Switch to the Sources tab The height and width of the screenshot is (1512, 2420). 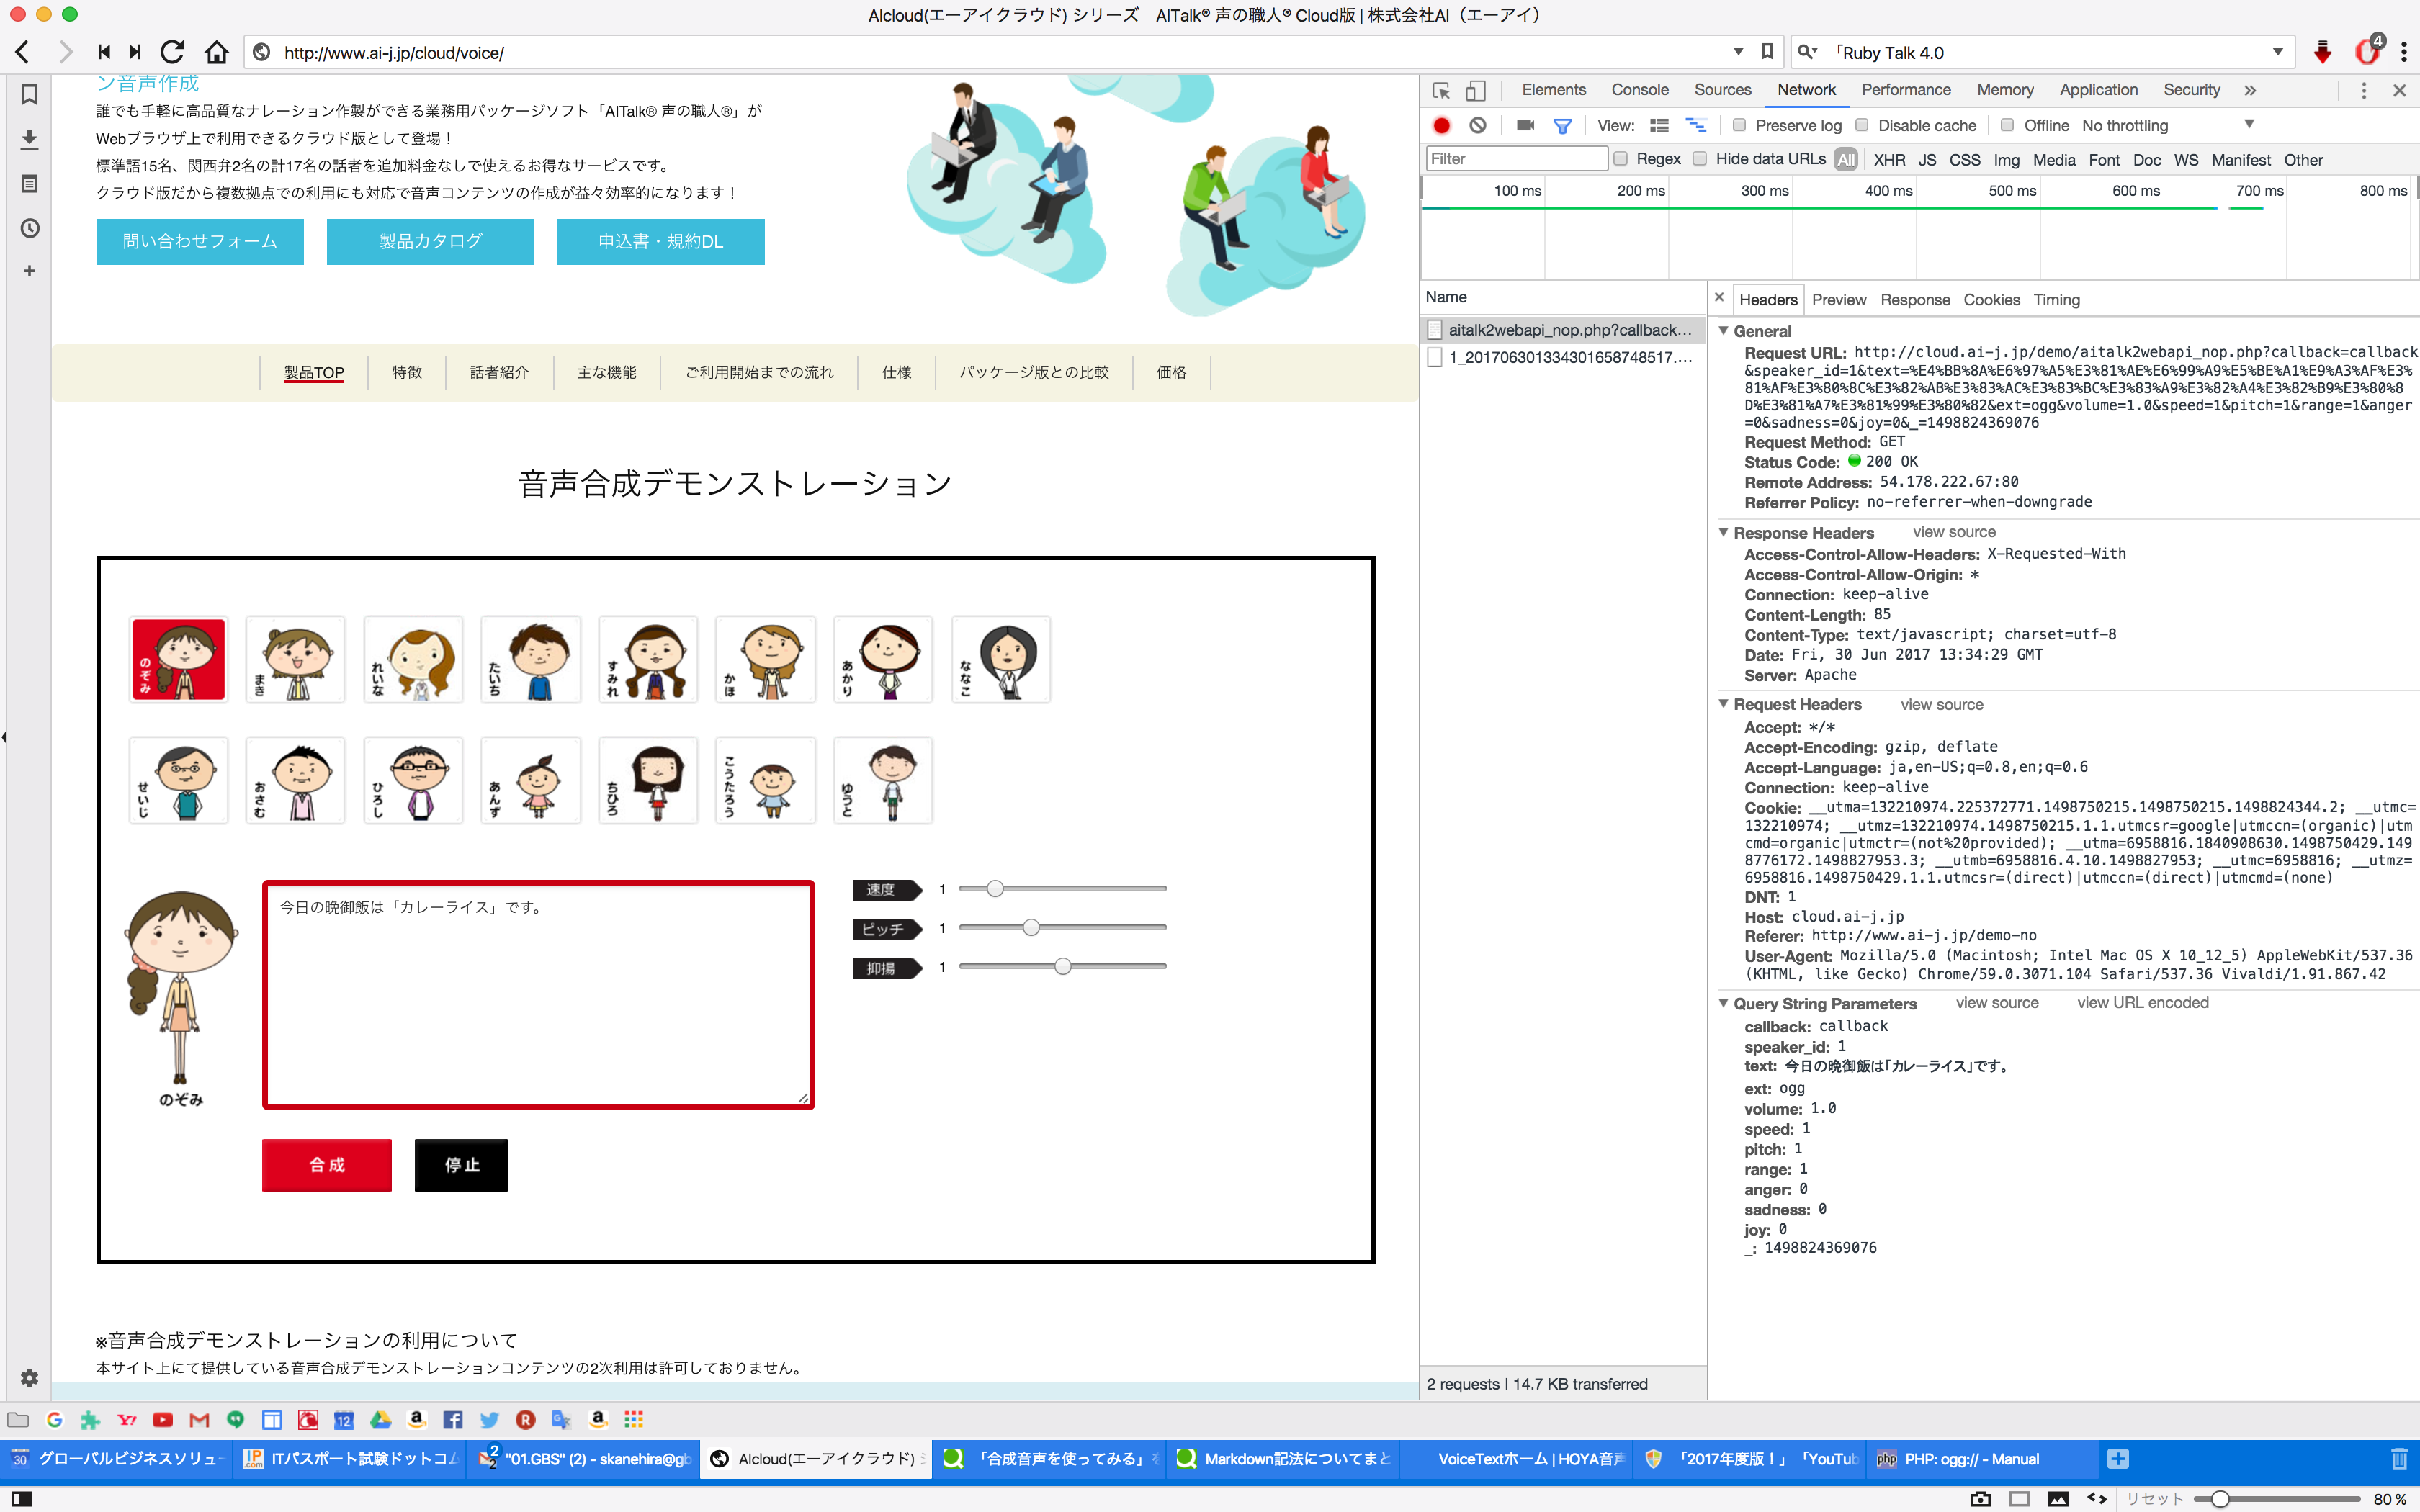click(1722, 90)
